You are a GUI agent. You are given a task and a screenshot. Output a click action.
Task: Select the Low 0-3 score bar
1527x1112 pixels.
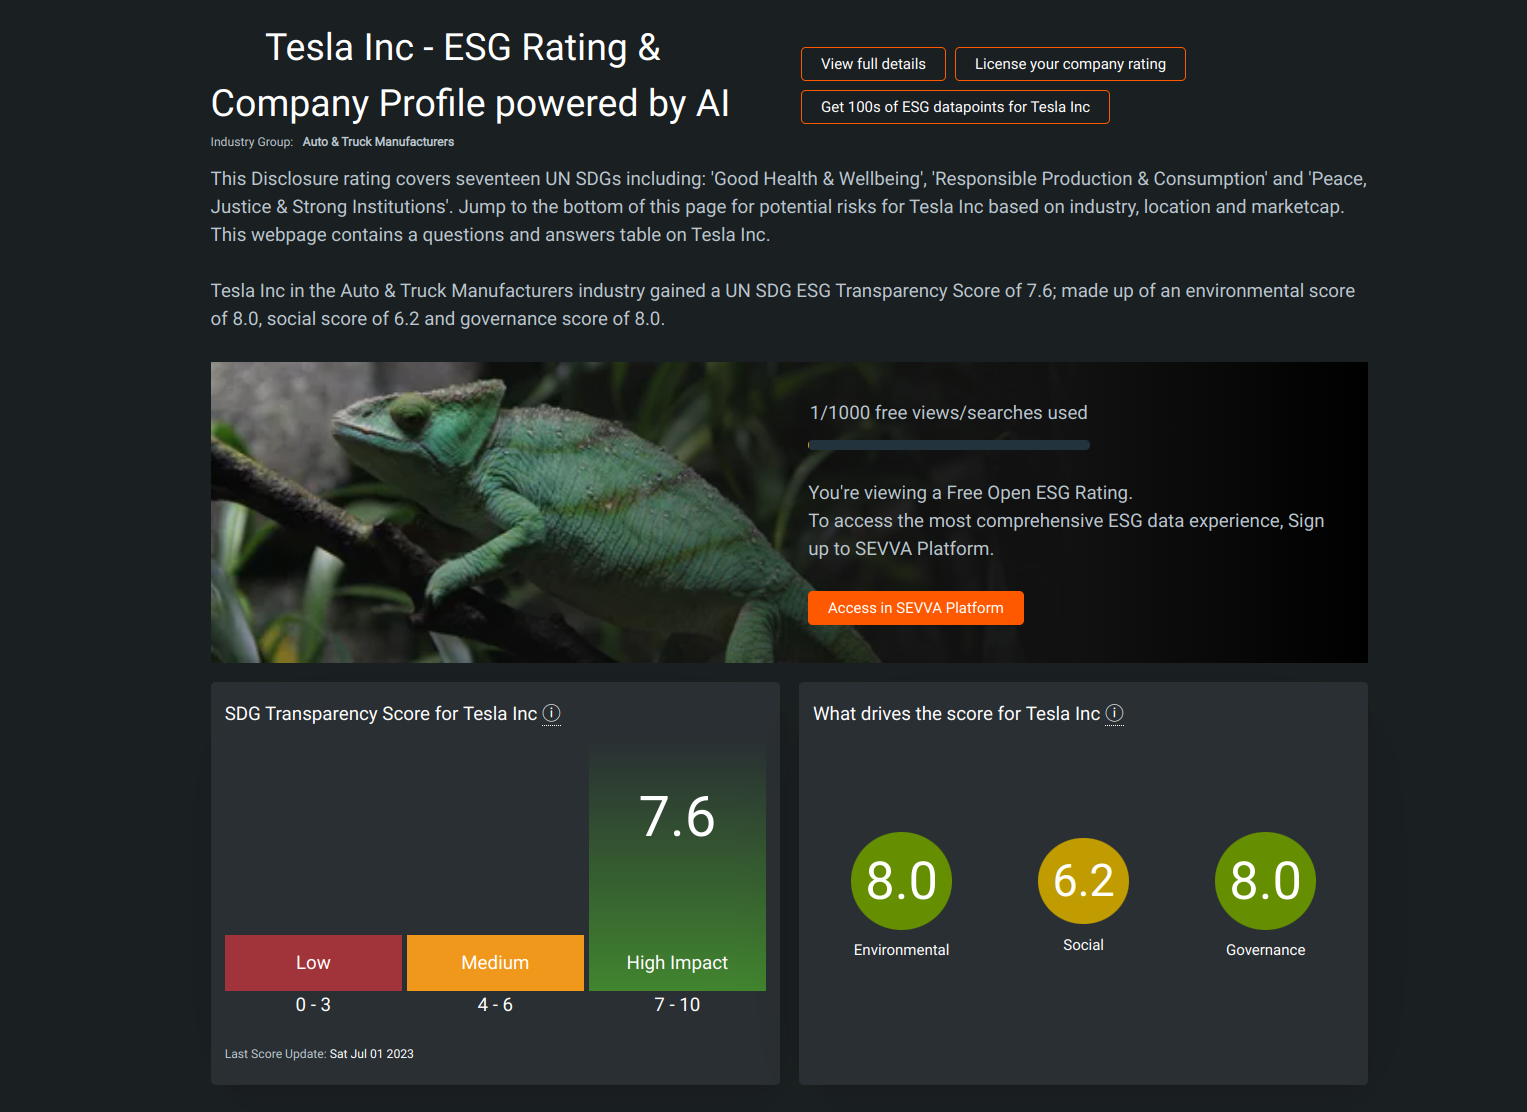point(313,963)
